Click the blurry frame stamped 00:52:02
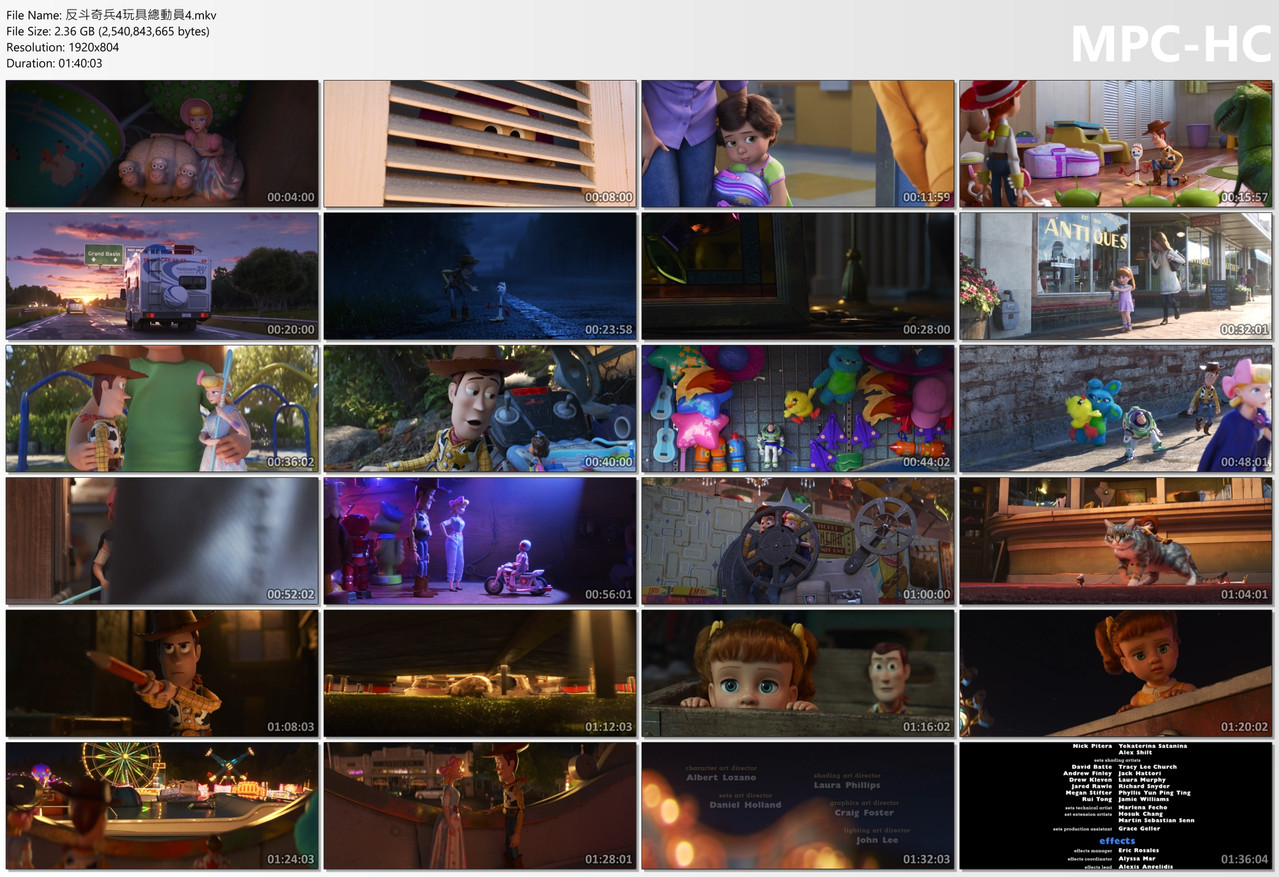The height and width of the screenshot is (877, 1279). click(162, 541)
